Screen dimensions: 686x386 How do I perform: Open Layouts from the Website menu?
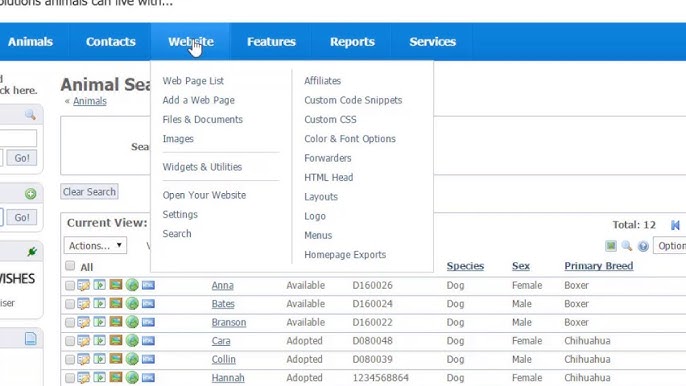(x=321, y=197)
